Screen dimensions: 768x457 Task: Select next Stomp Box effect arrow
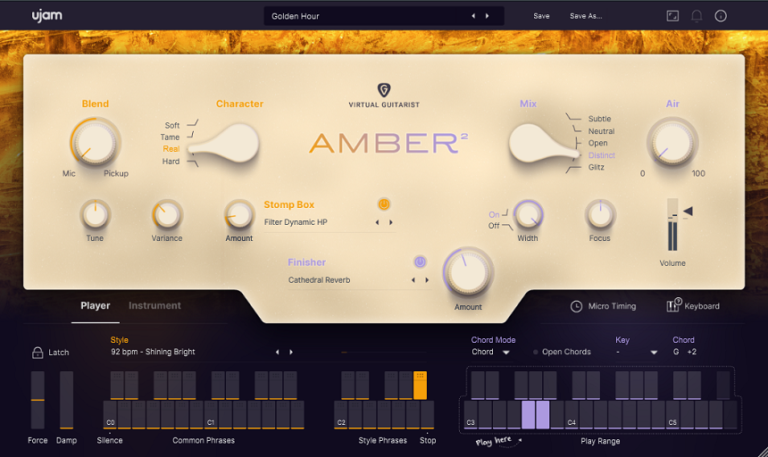point(391,222)
